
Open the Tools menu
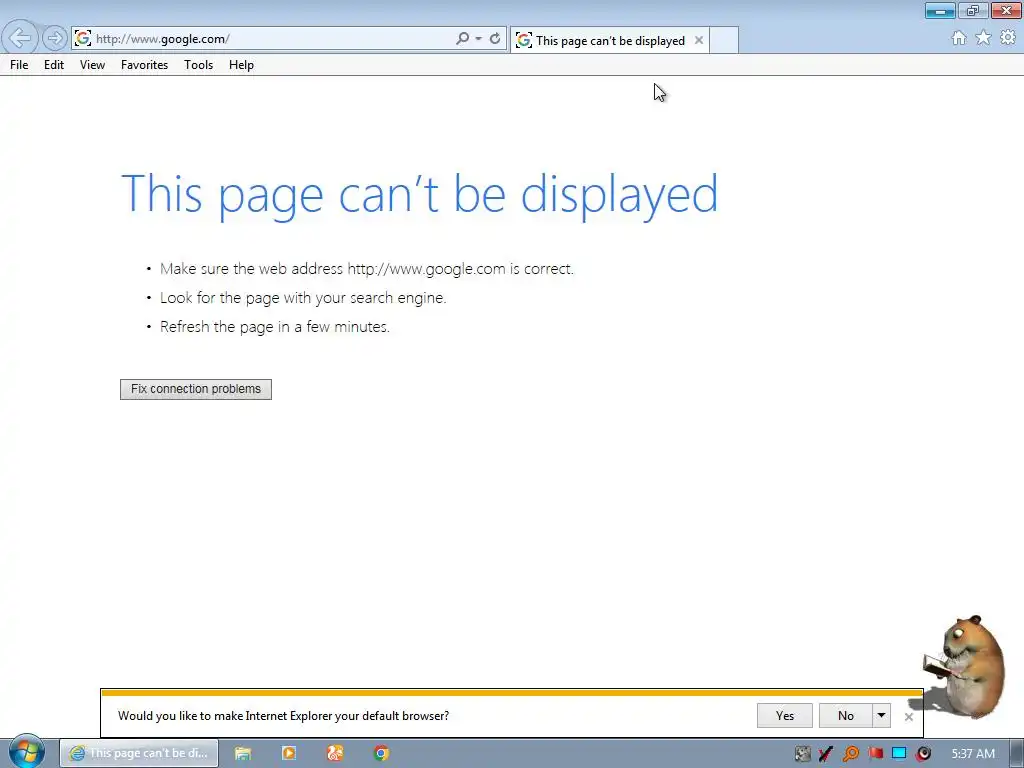click(199, 65)
